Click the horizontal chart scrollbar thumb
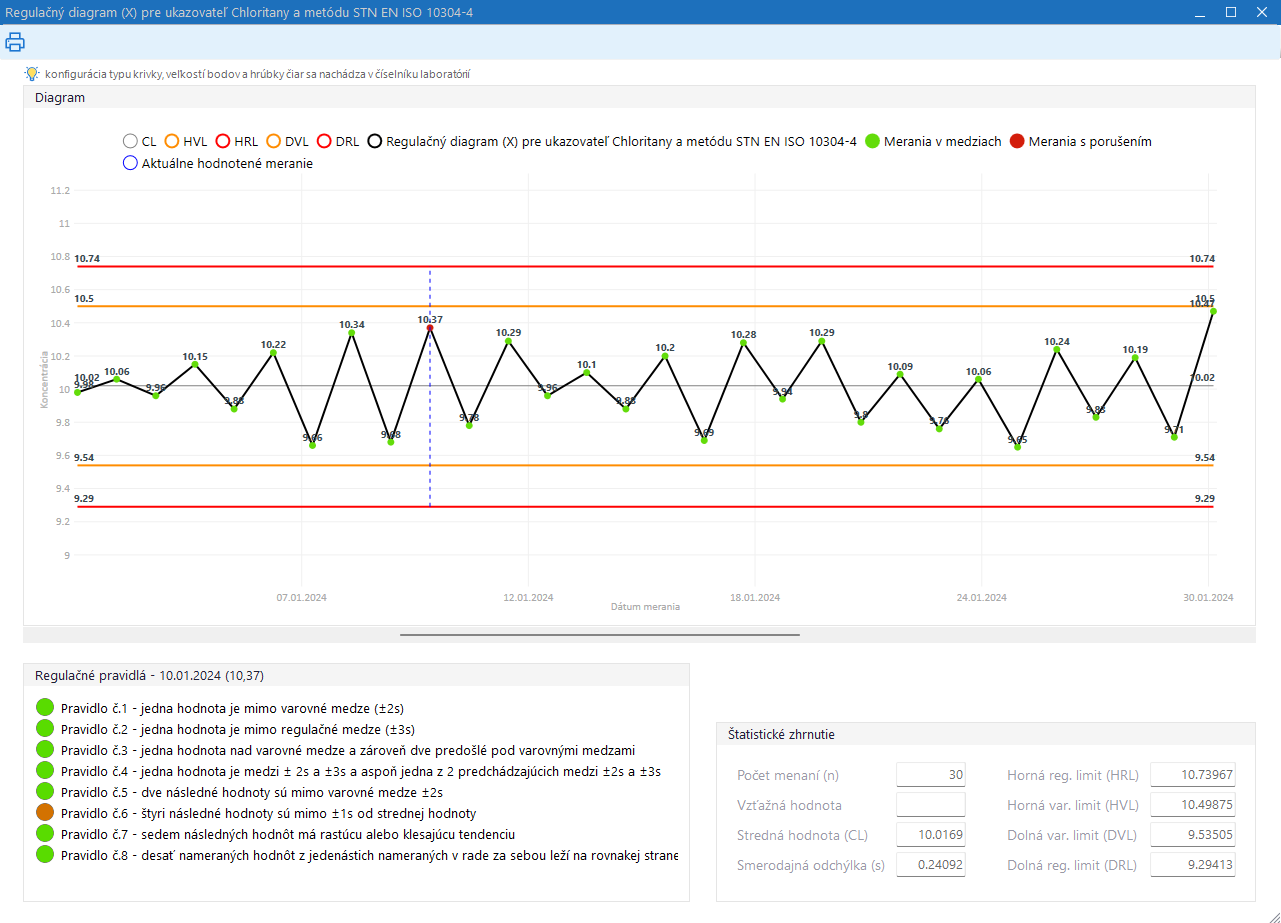The width and height of the screenshot is (1281, 923). [600, 634]
